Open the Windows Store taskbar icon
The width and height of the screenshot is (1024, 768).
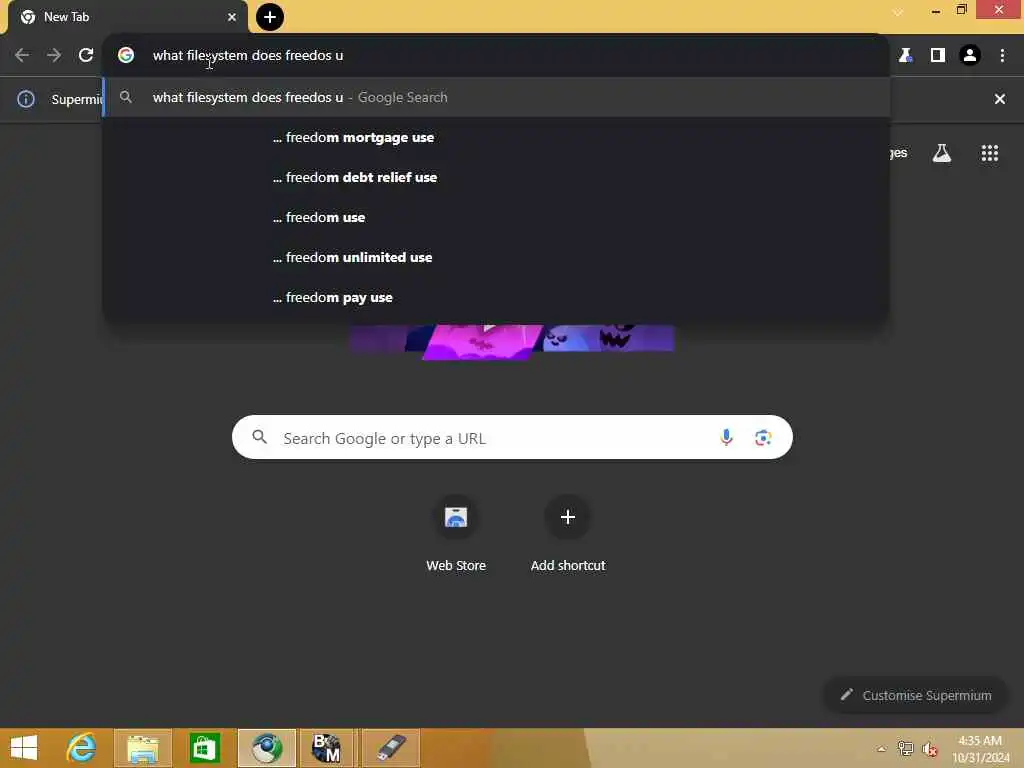pyautogui.click(x=204, y=748)
